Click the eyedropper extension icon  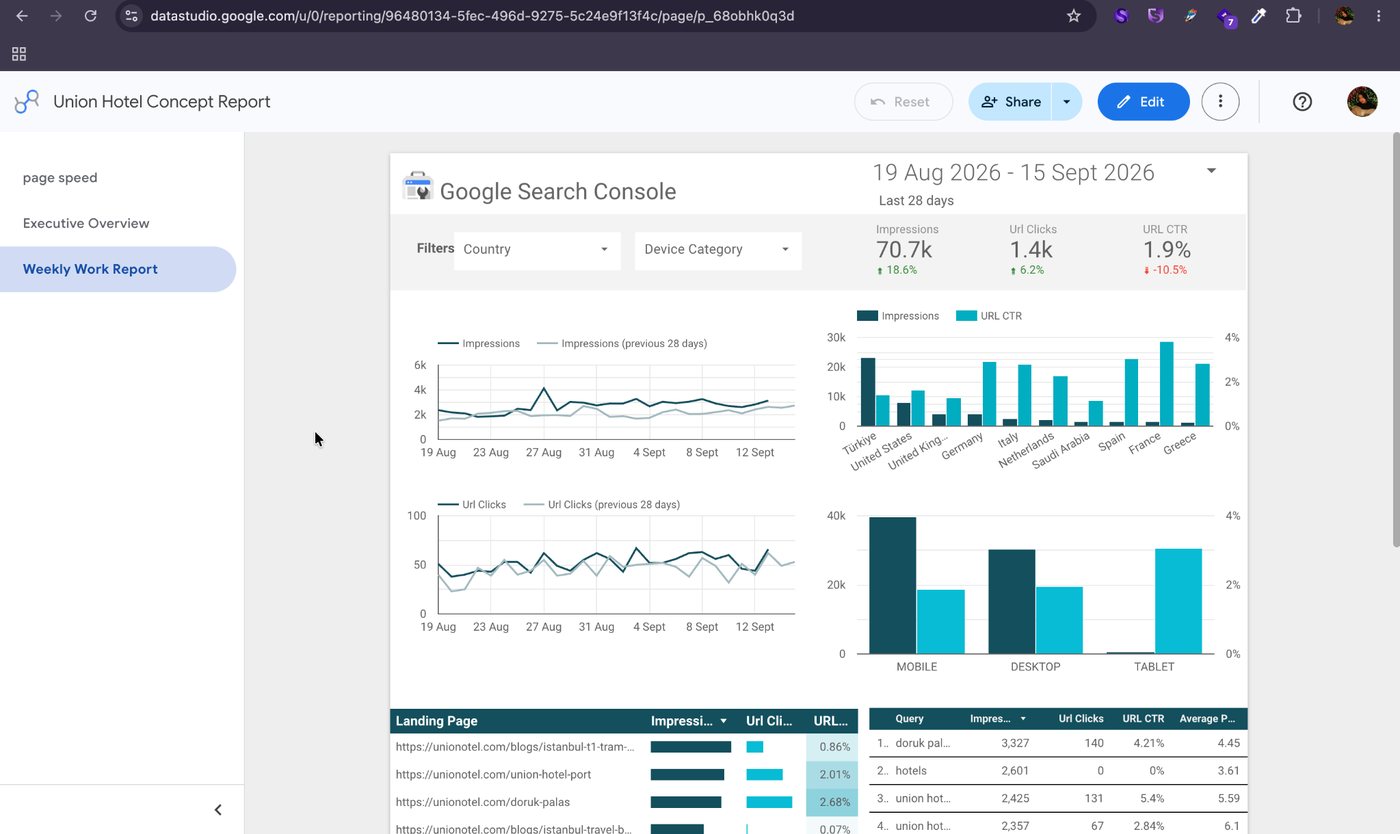[x=1259, y=16]
